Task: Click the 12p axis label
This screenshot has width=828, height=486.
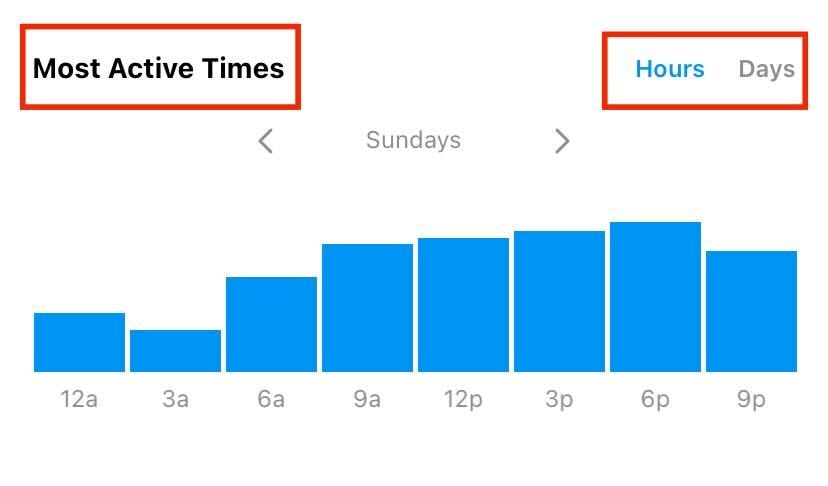Action: (x=463, y=400)
